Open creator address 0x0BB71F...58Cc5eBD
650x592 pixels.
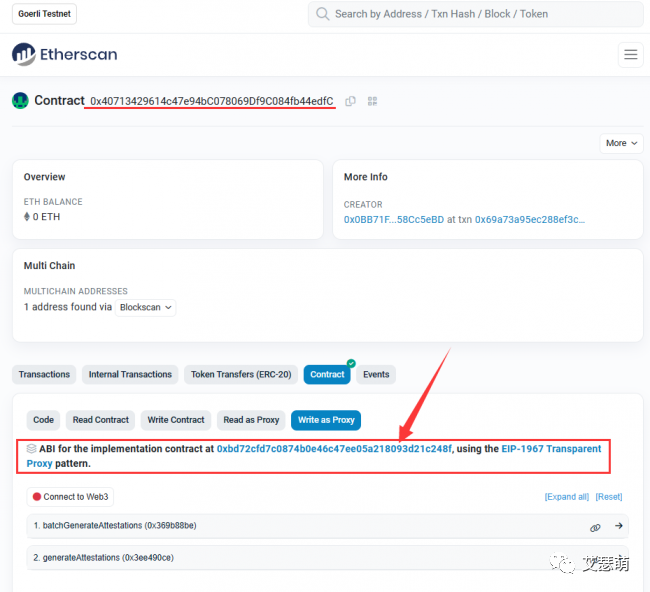click(x=394, y=219)
